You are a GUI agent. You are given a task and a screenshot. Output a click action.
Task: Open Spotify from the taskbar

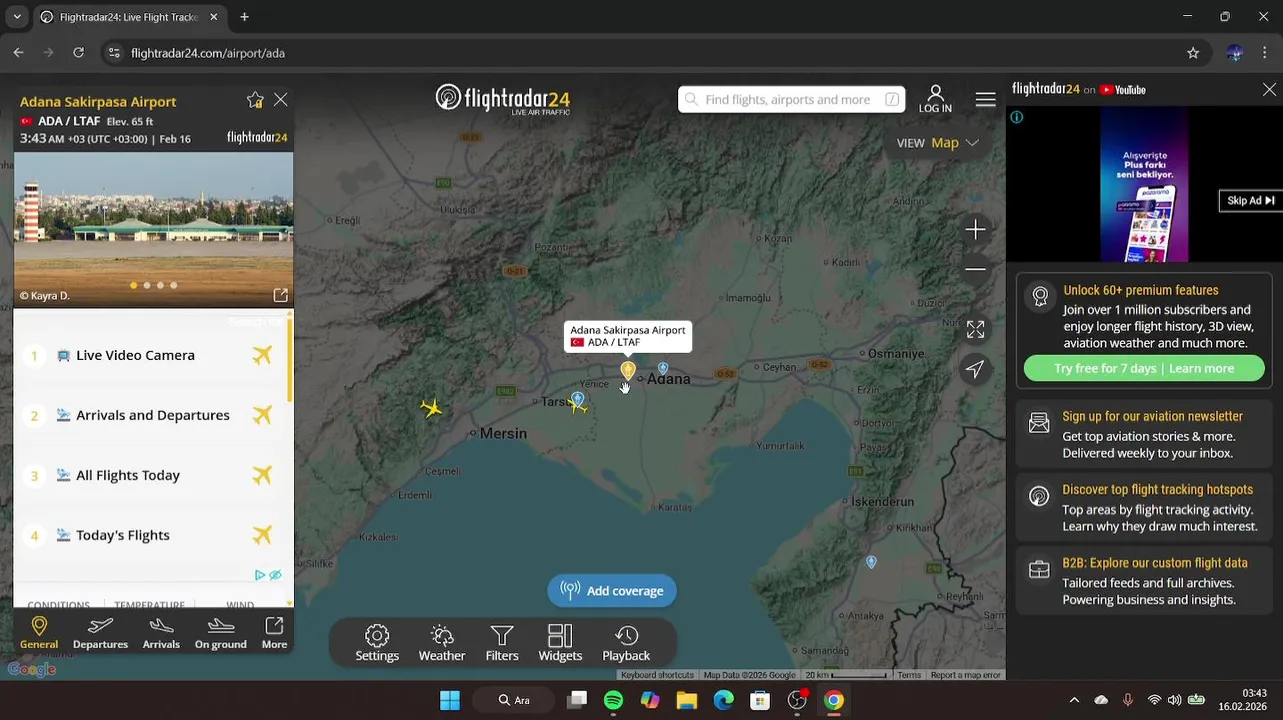613,700
